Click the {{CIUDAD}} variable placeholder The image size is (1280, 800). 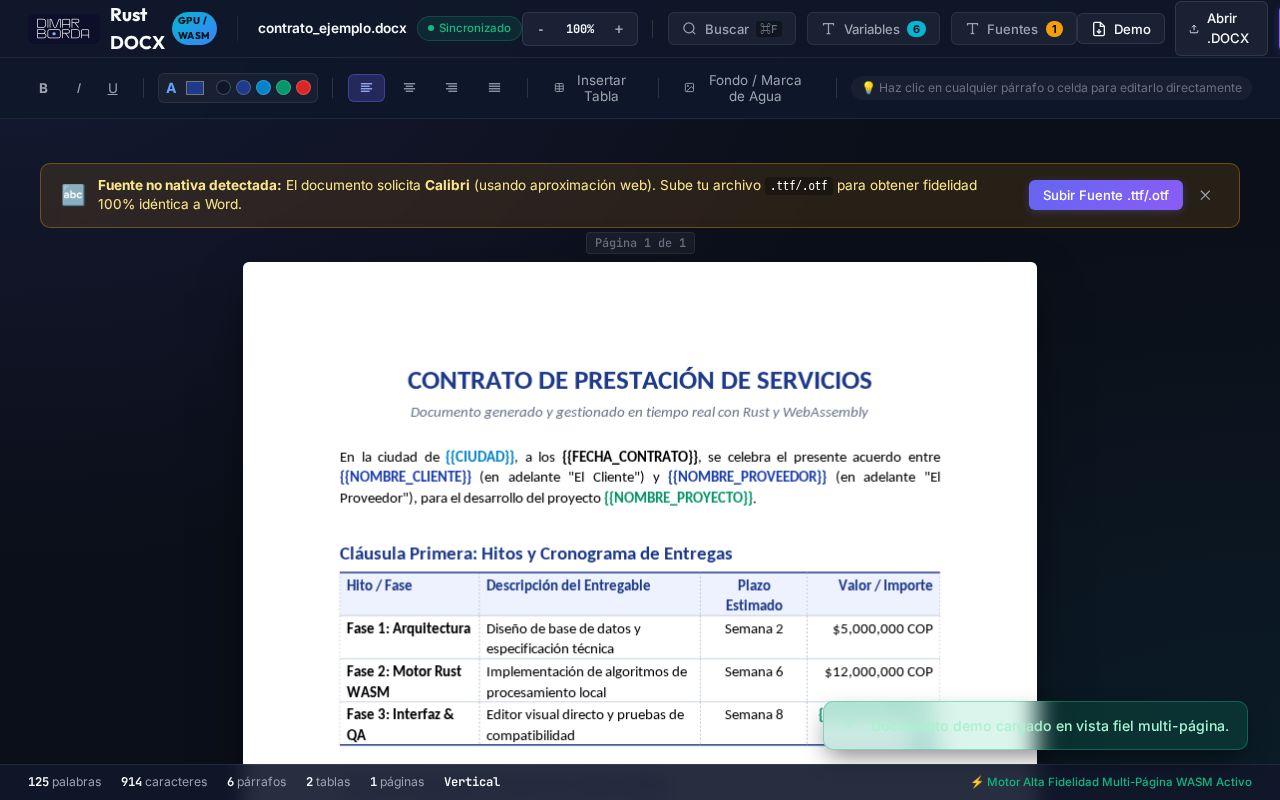(x=481, y=457)
